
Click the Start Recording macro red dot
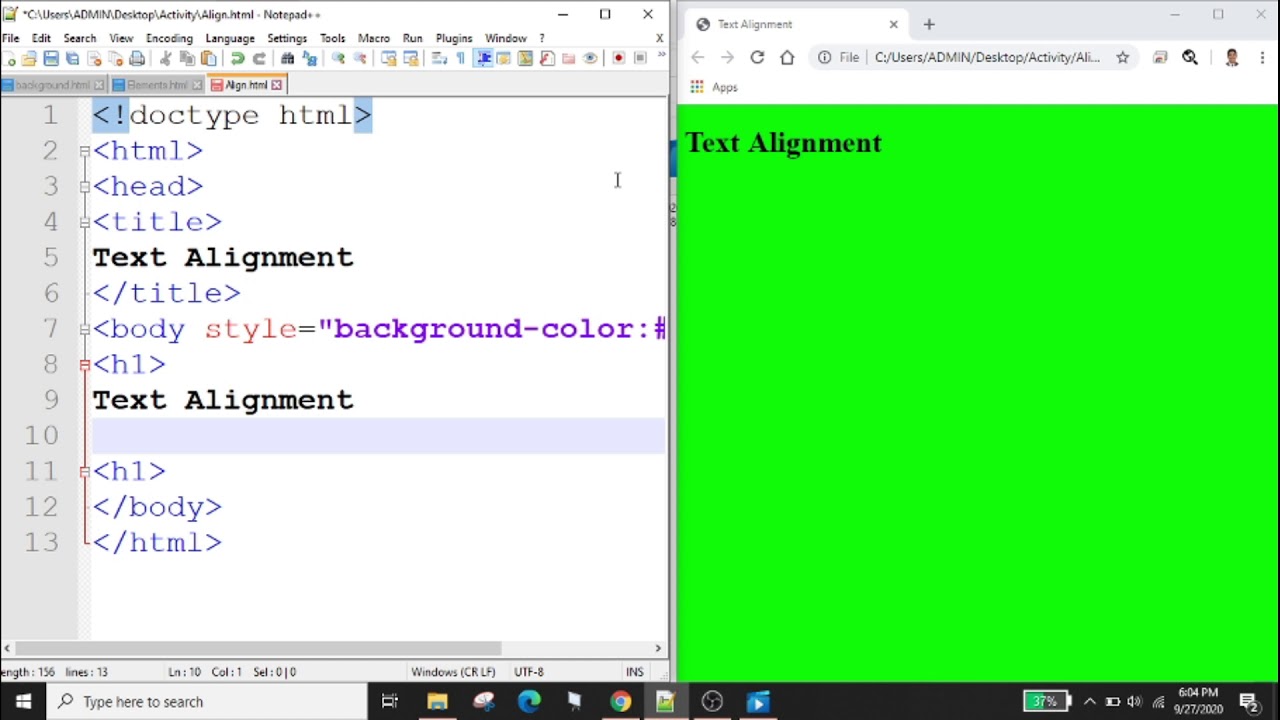point(618,58)
